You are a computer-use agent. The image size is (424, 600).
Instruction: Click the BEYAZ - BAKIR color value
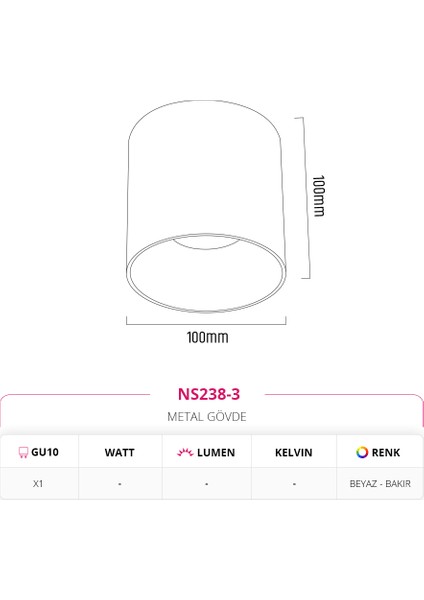(380, 484)
